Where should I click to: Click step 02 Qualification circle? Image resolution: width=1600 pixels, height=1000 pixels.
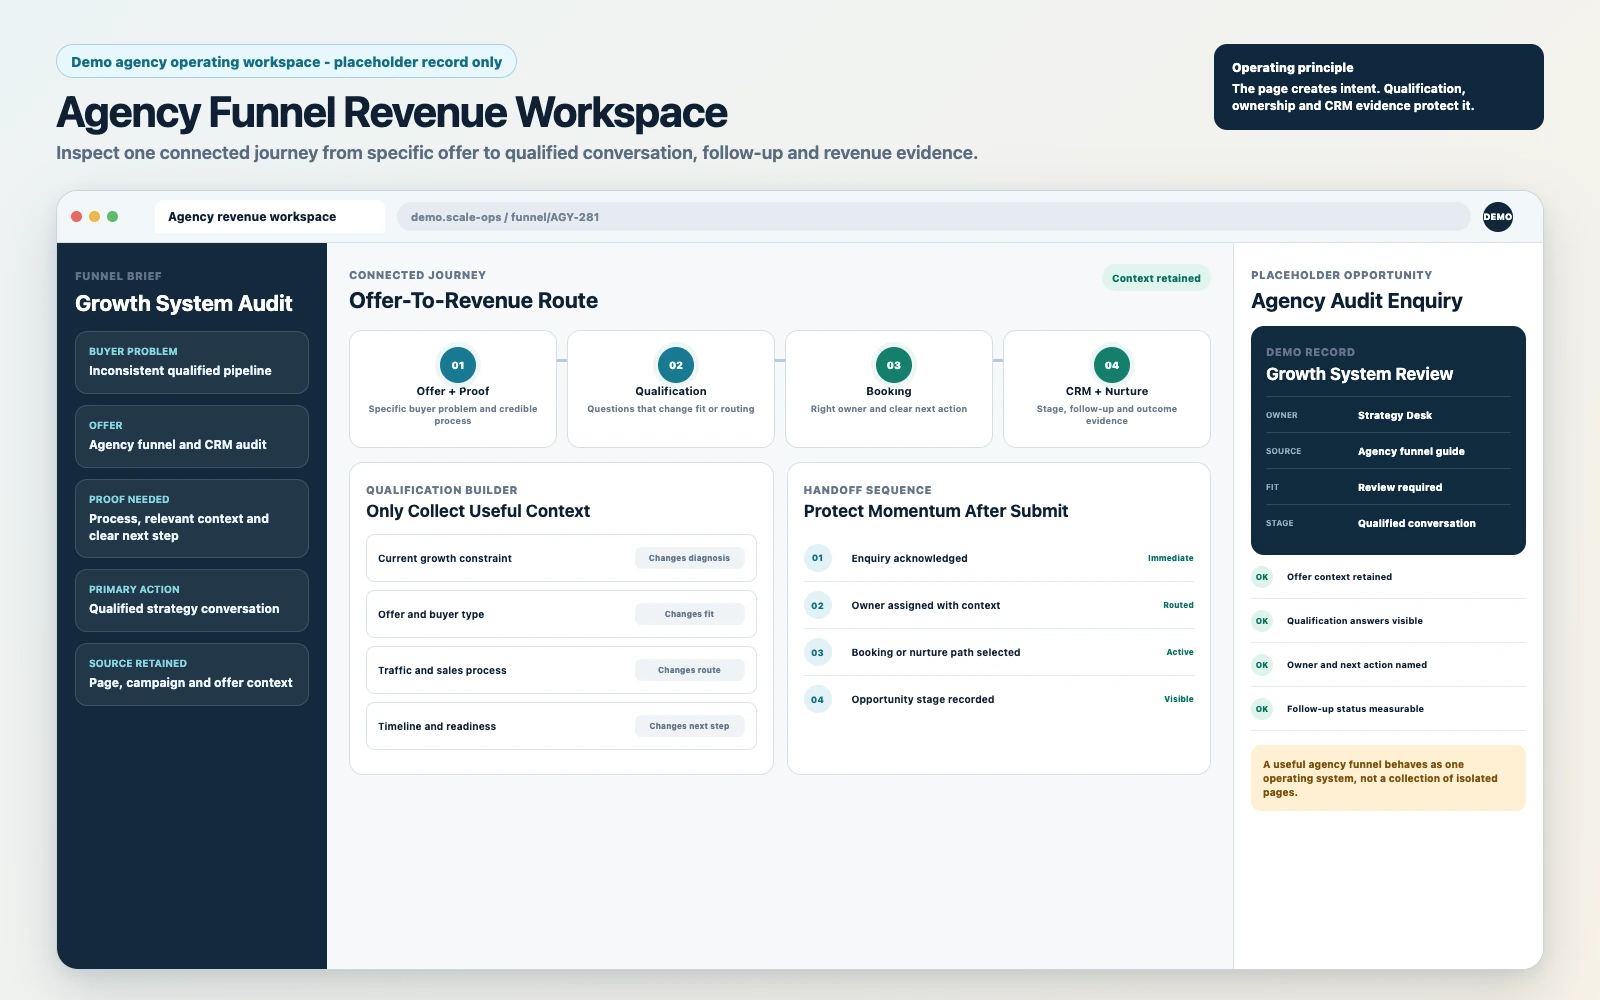click(x=676, y=365)
